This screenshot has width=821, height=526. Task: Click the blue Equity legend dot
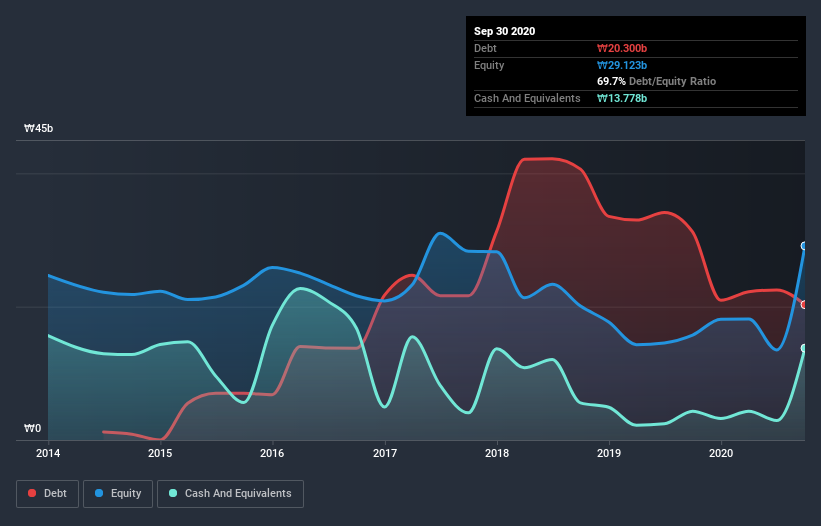pyautogui.click(x=99, y=494)
